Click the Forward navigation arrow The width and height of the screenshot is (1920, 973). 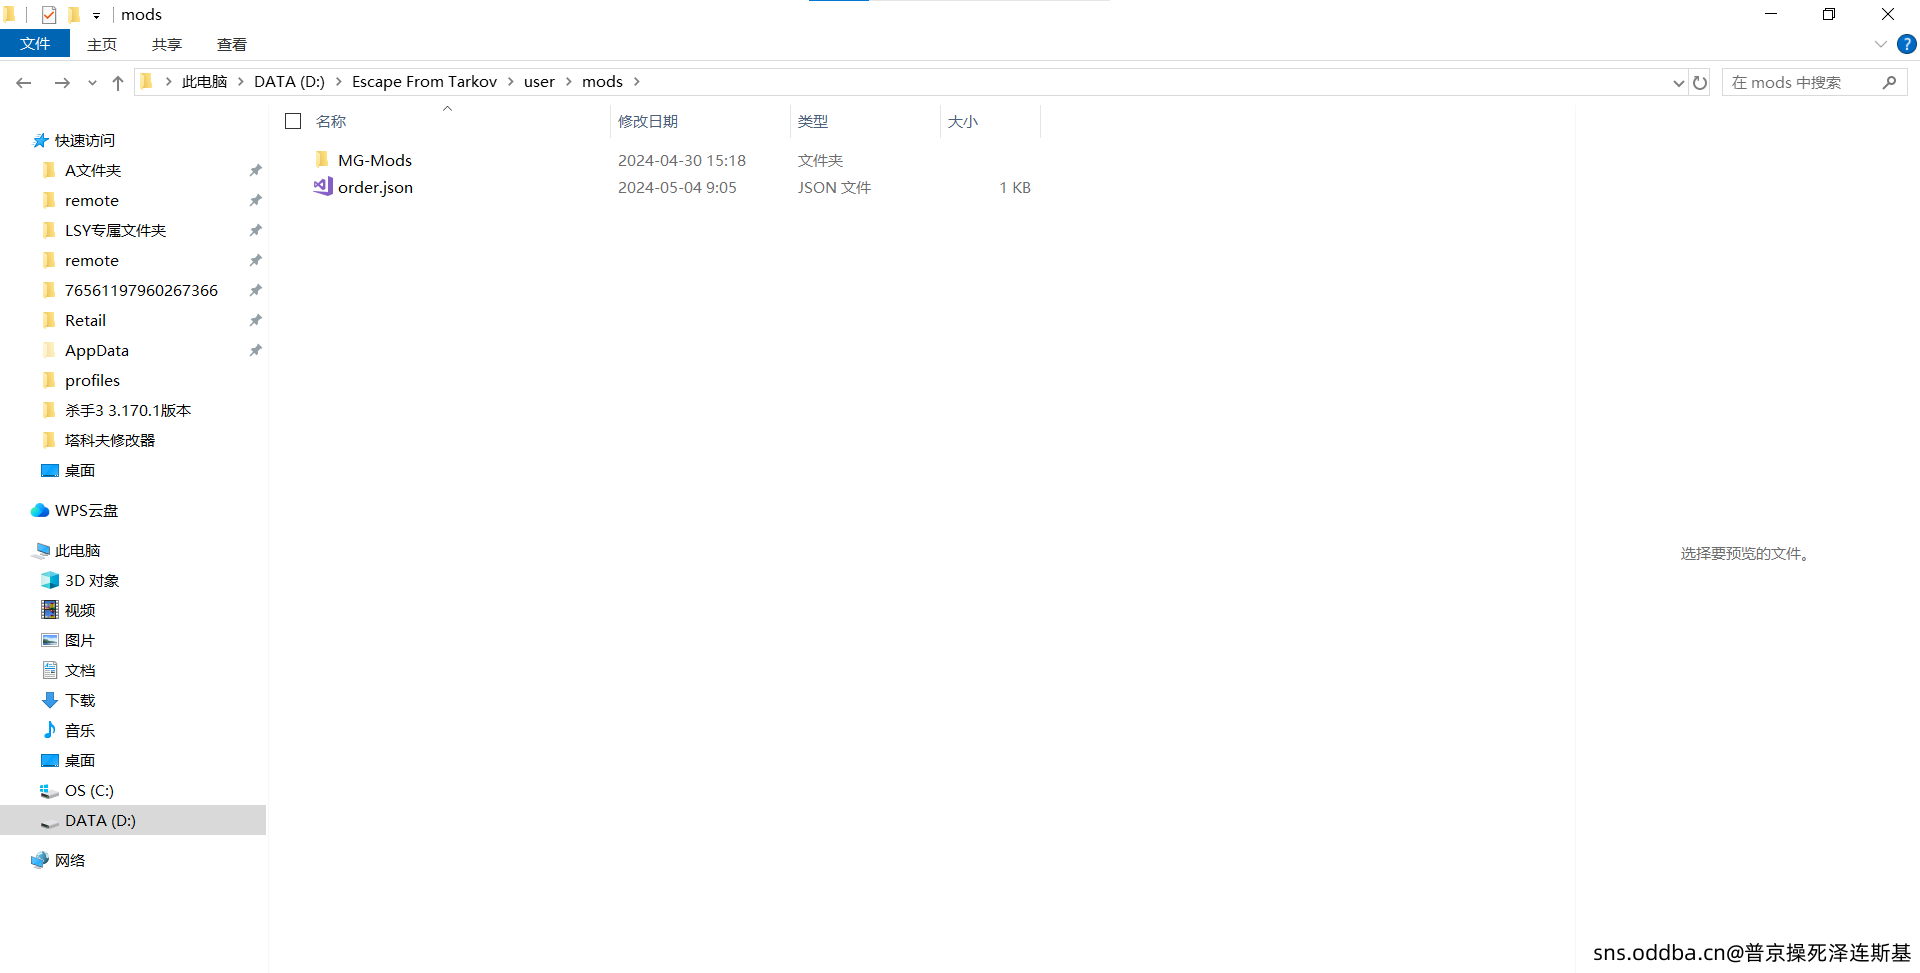tap(62, 83)
